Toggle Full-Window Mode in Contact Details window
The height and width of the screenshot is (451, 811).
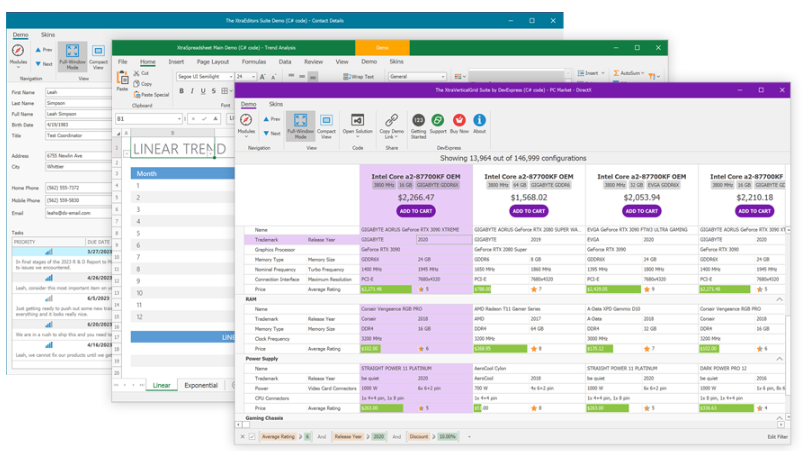pyautogui.click(x=72, y=56)
